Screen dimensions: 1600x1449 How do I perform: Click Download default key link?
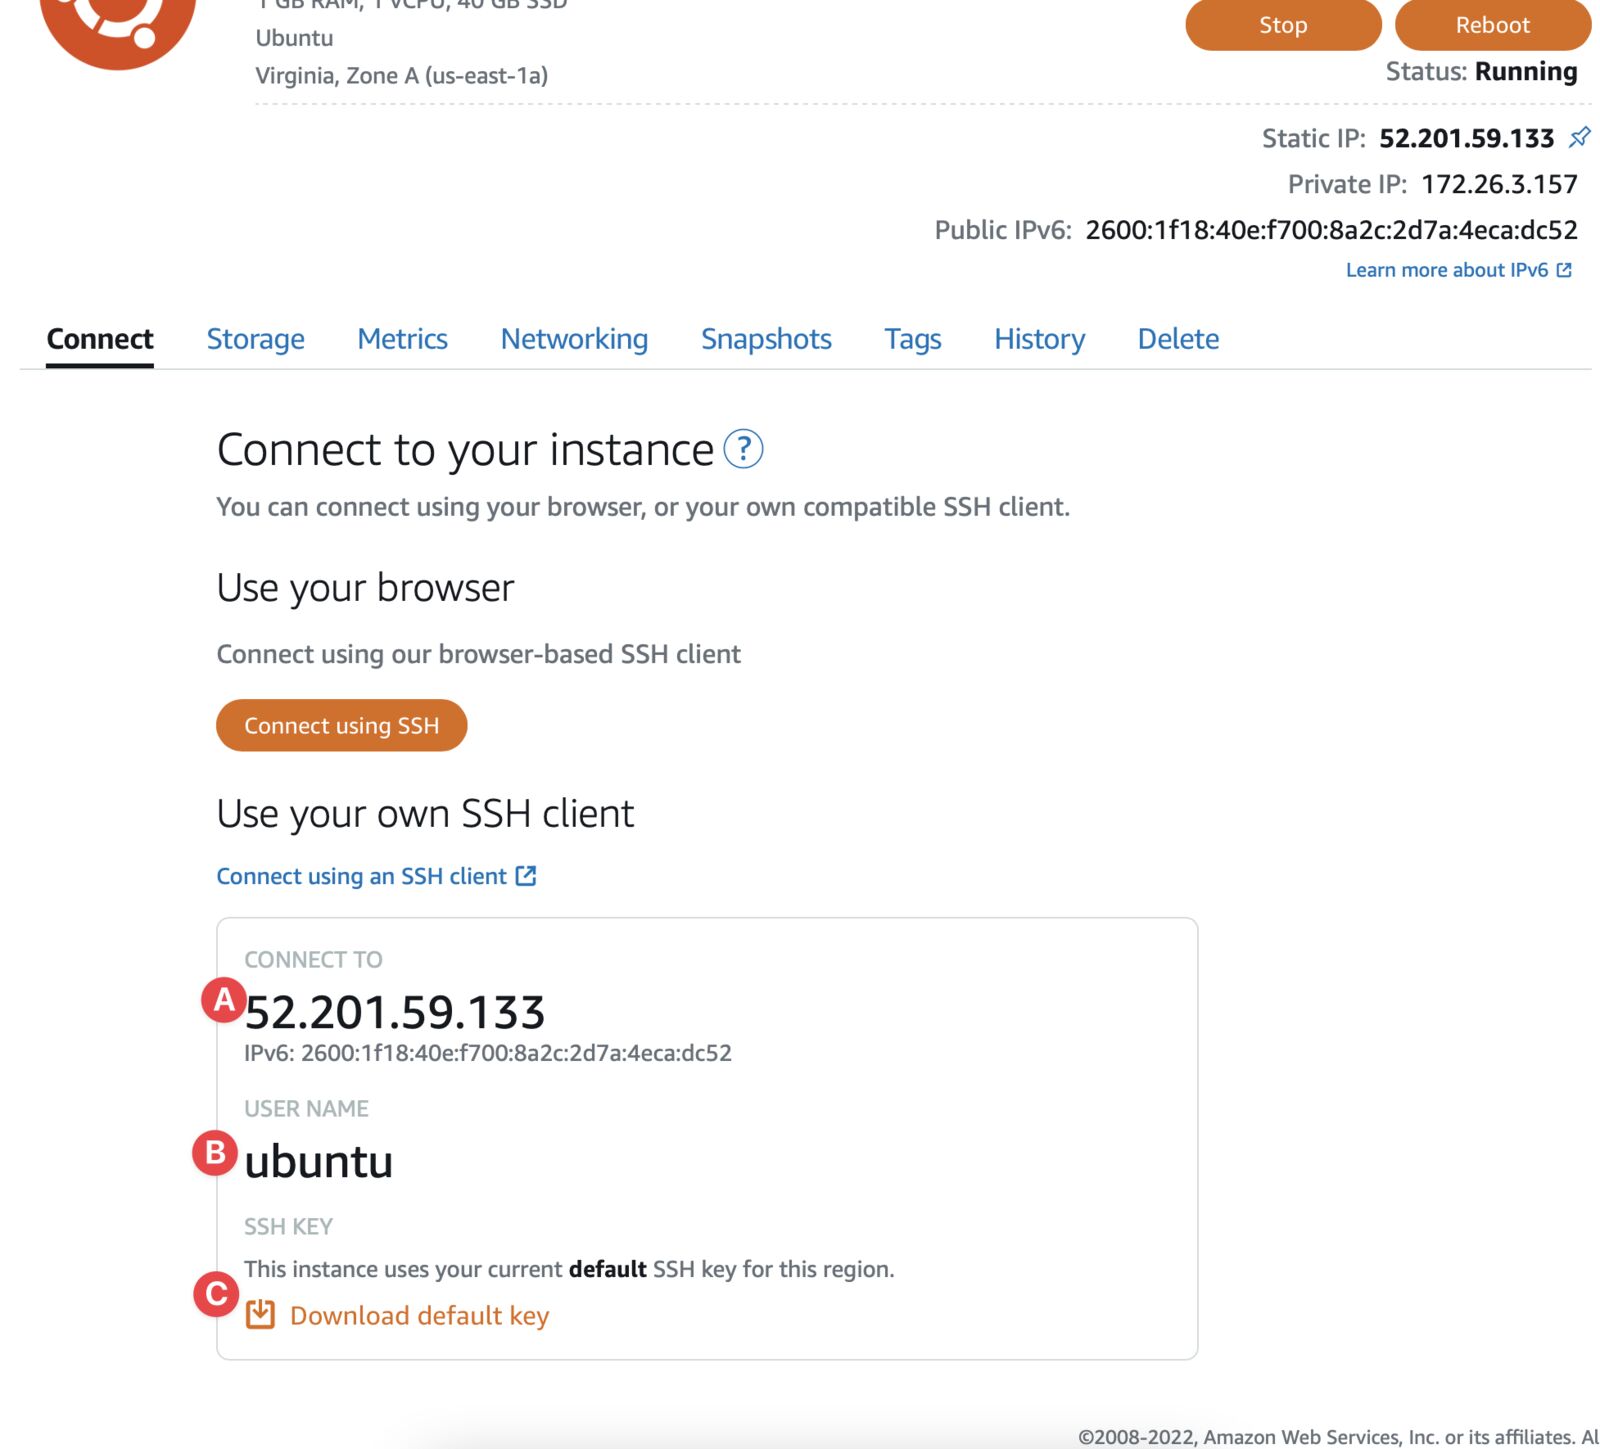click(x=419, y=1315)
